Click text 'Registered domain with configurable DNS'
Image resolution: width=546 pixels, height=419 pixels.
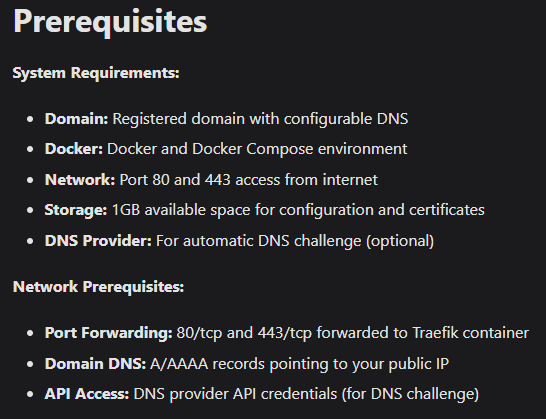pos(260,119)
